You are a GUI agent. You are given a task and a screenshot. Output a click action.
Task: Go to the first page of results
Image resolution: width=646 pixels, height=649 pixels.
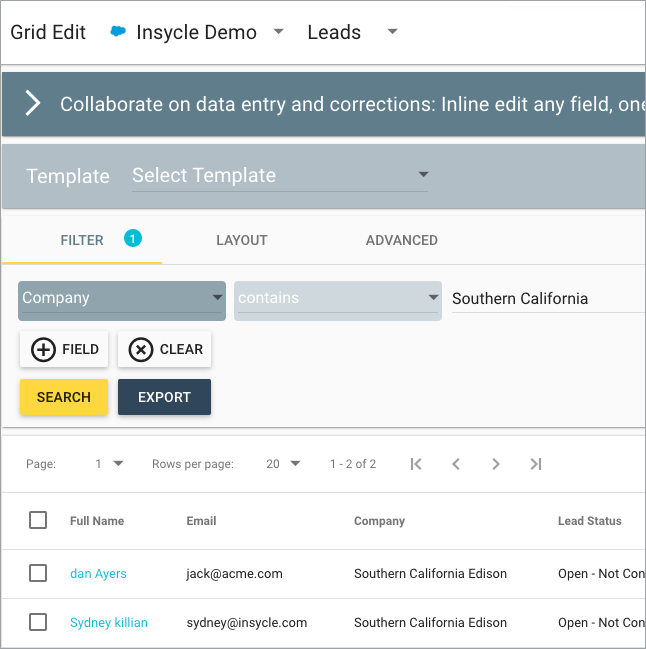pyautogui.click(x=416, y=464)
